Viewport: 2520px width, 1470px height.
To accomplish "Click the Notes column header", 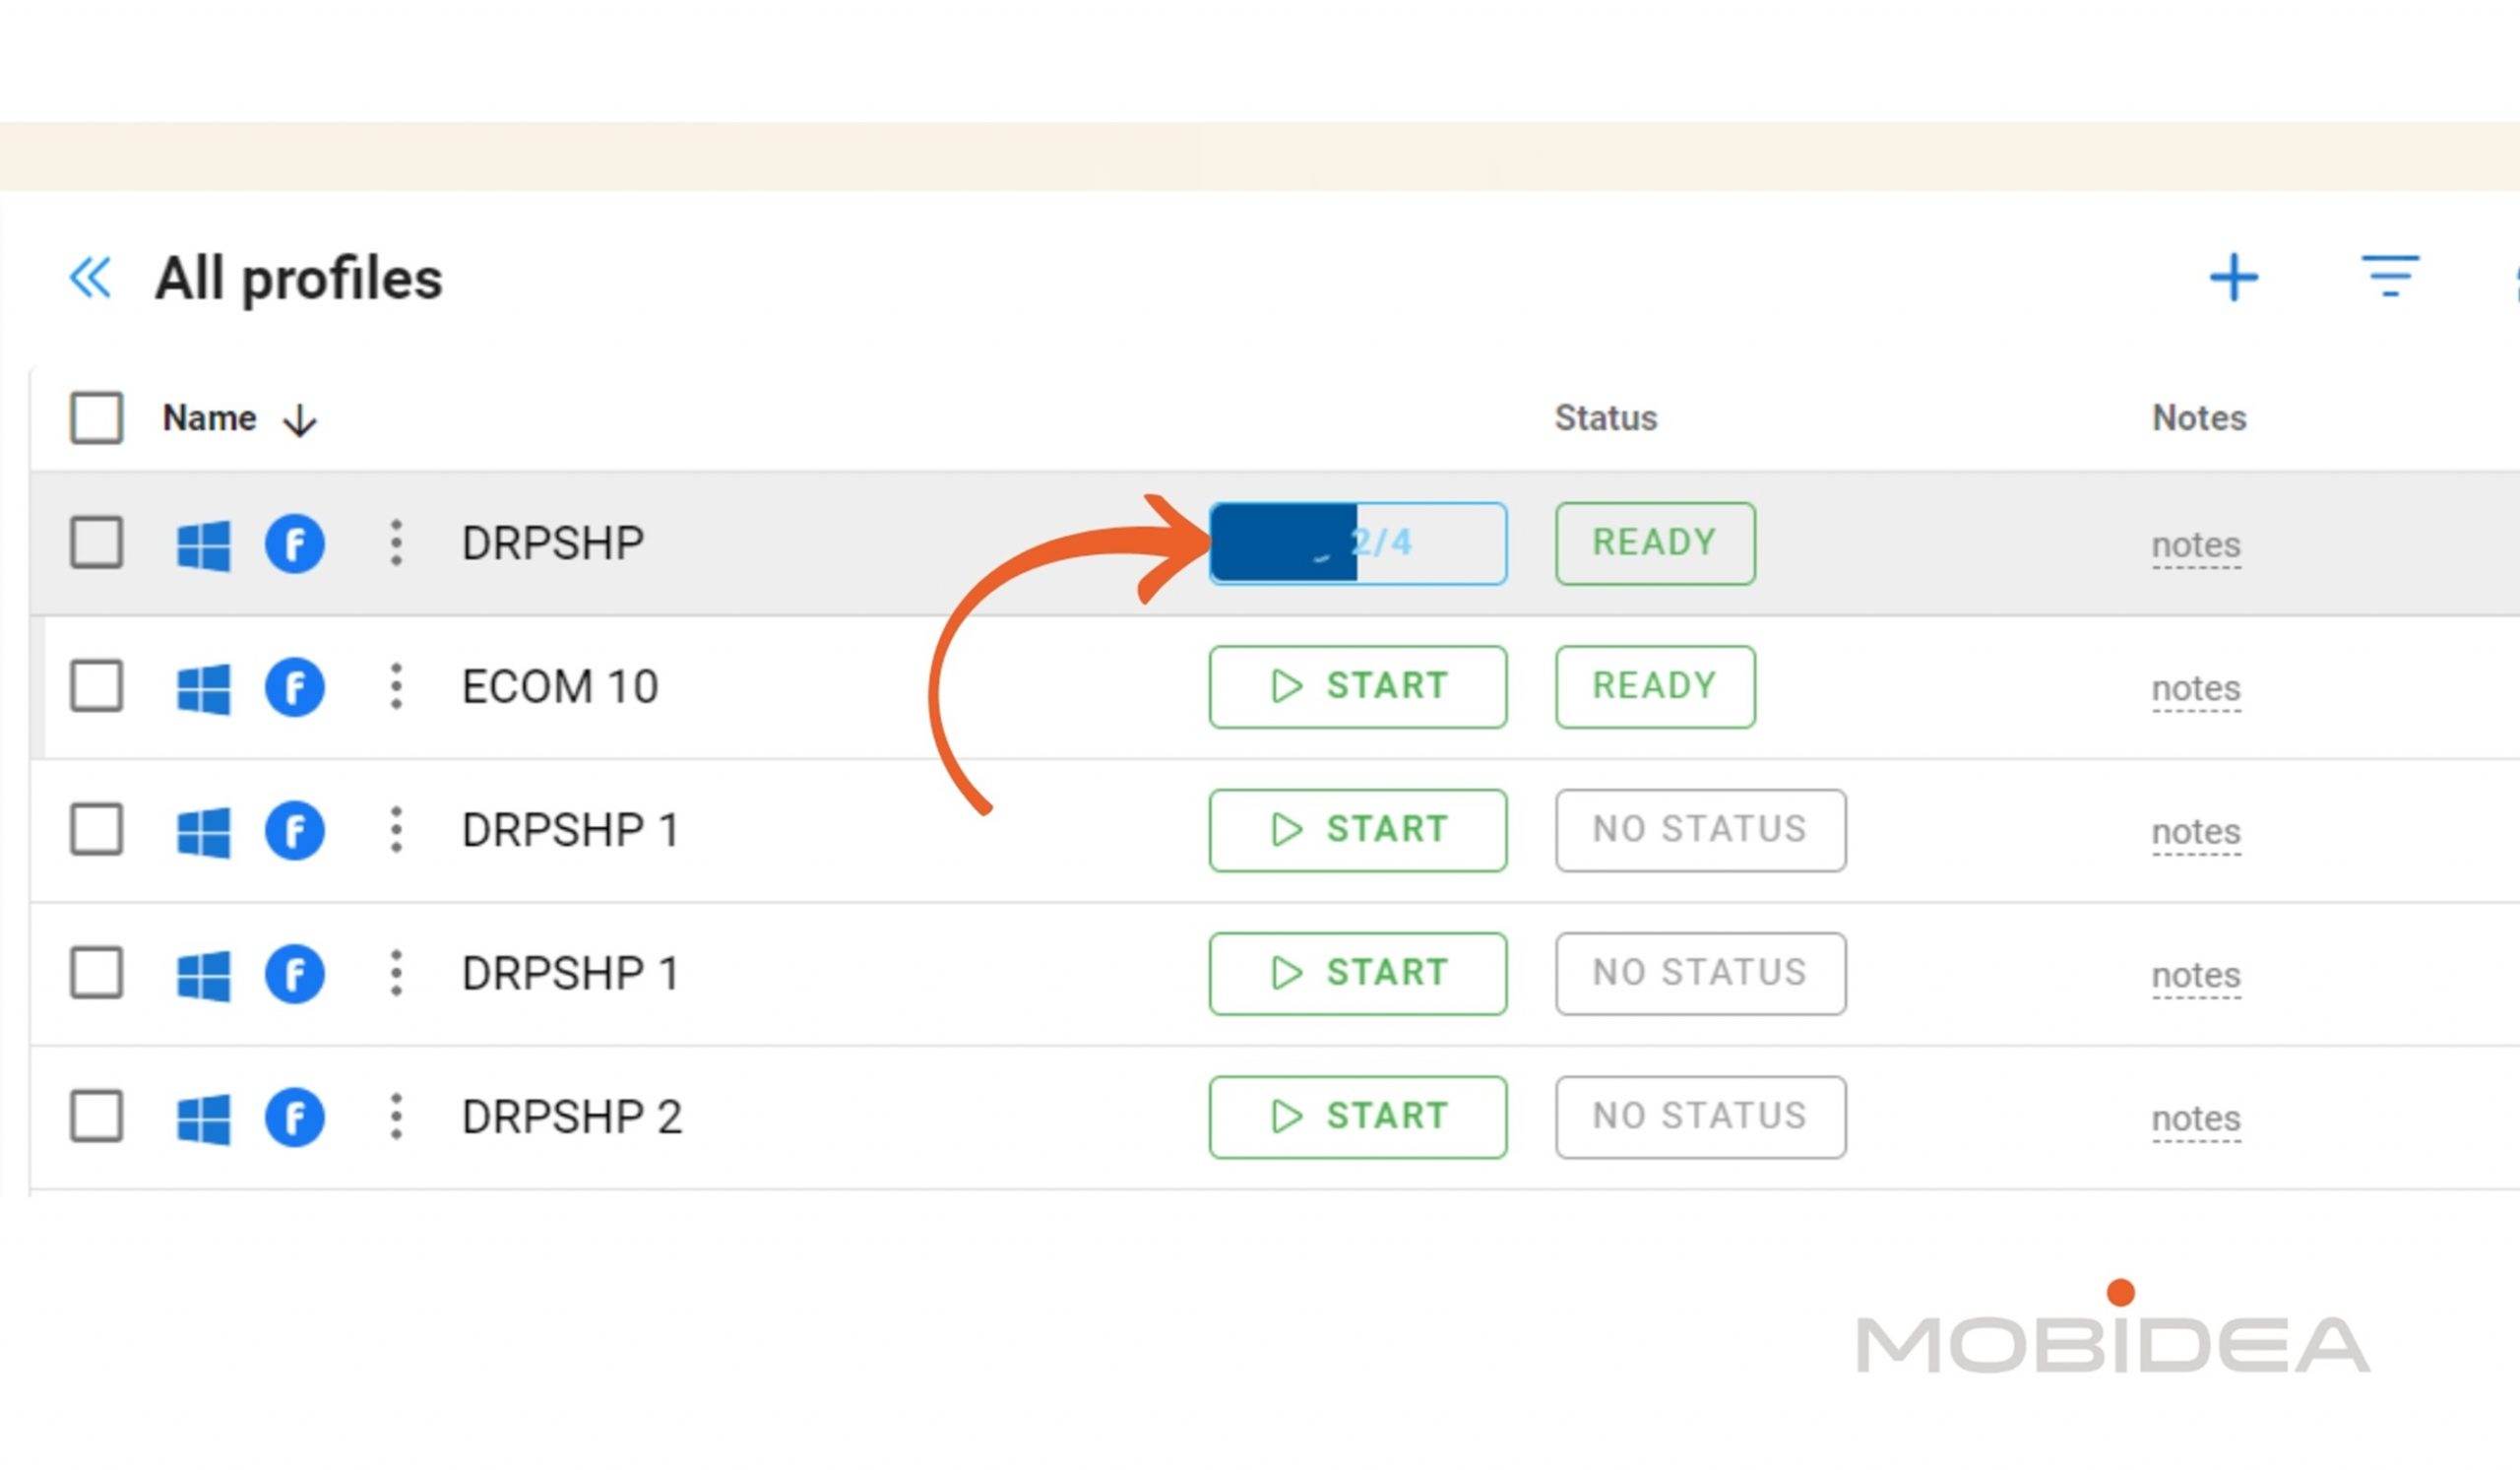I will [2199, 418].
